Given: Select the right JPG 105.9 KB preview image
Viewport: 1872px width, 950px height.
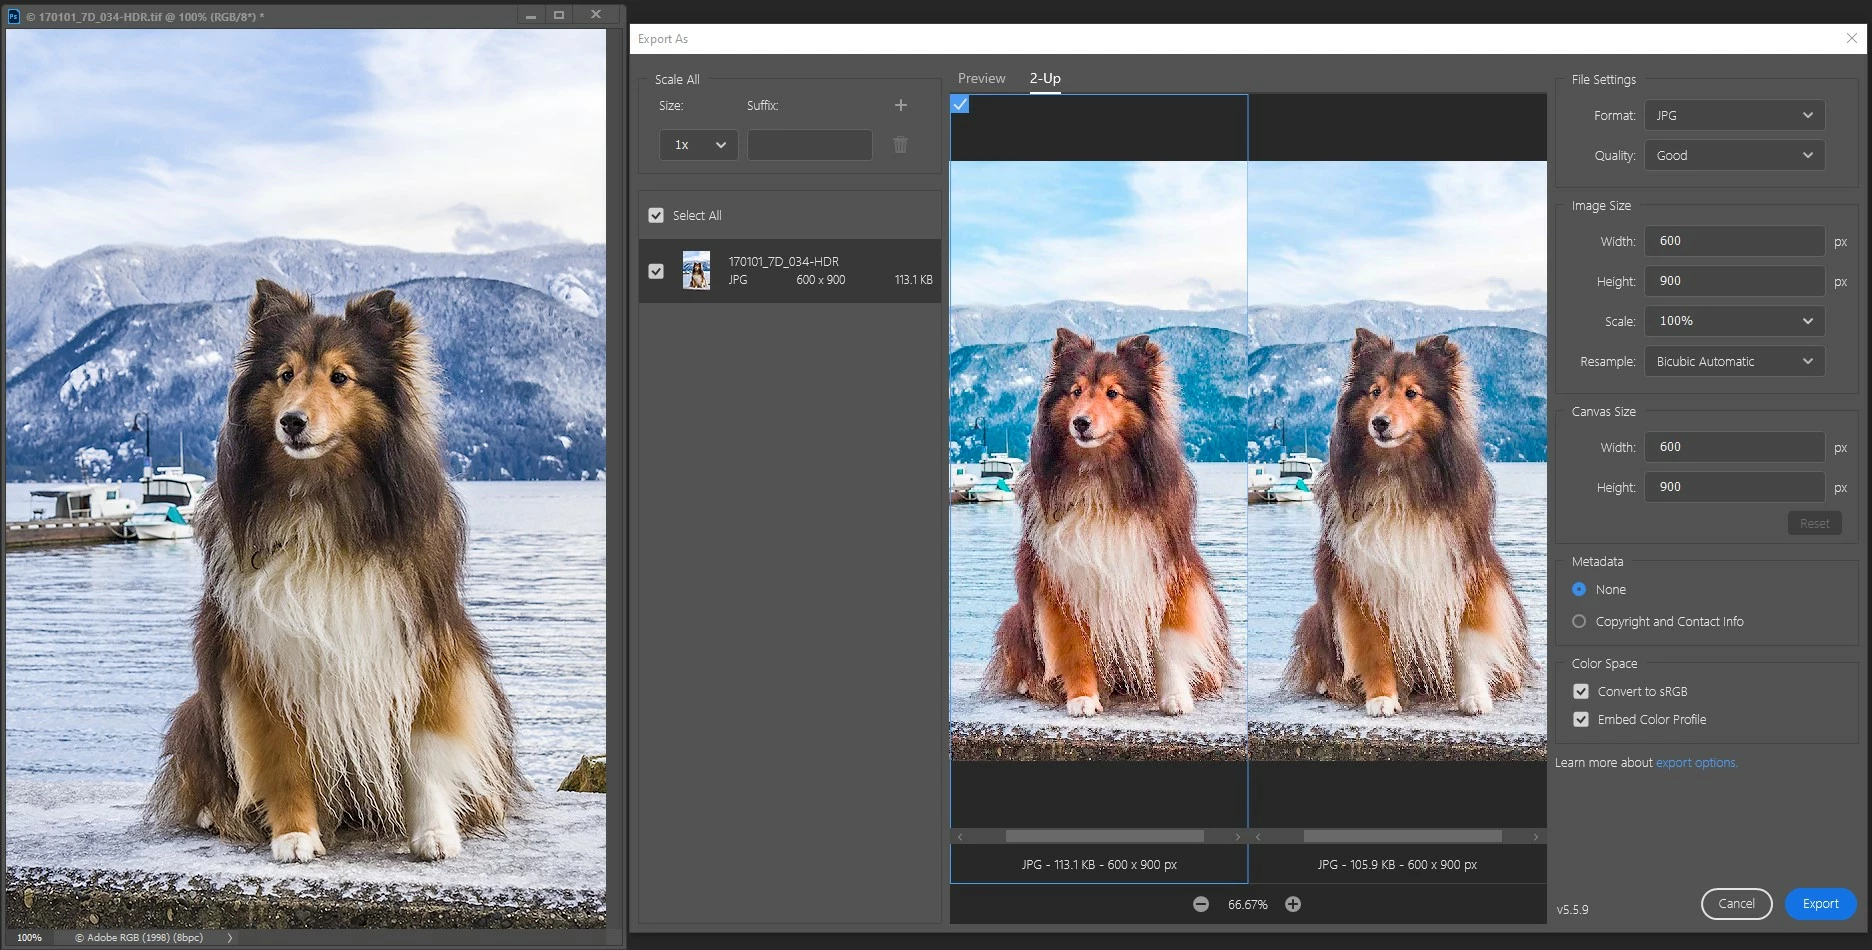Looking at the screenshot, I should point(1398,461).
